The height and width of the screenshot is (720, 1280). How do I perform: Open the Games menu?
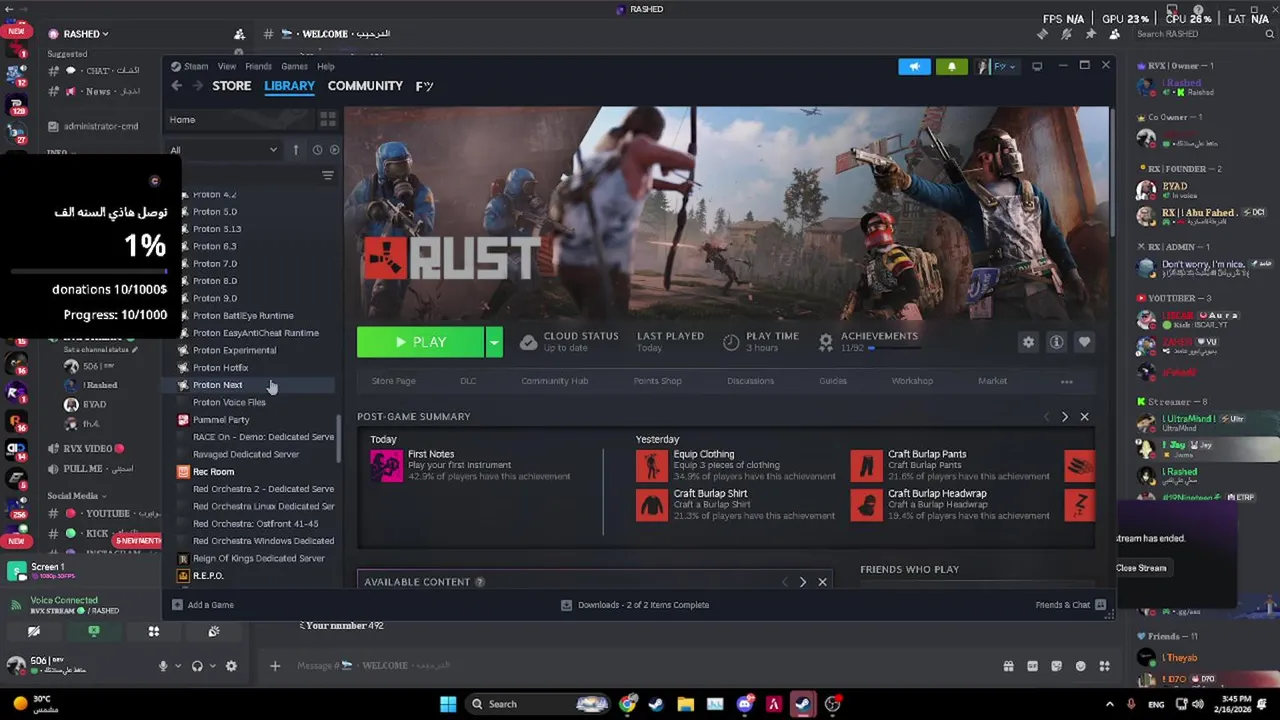[294, 67]
